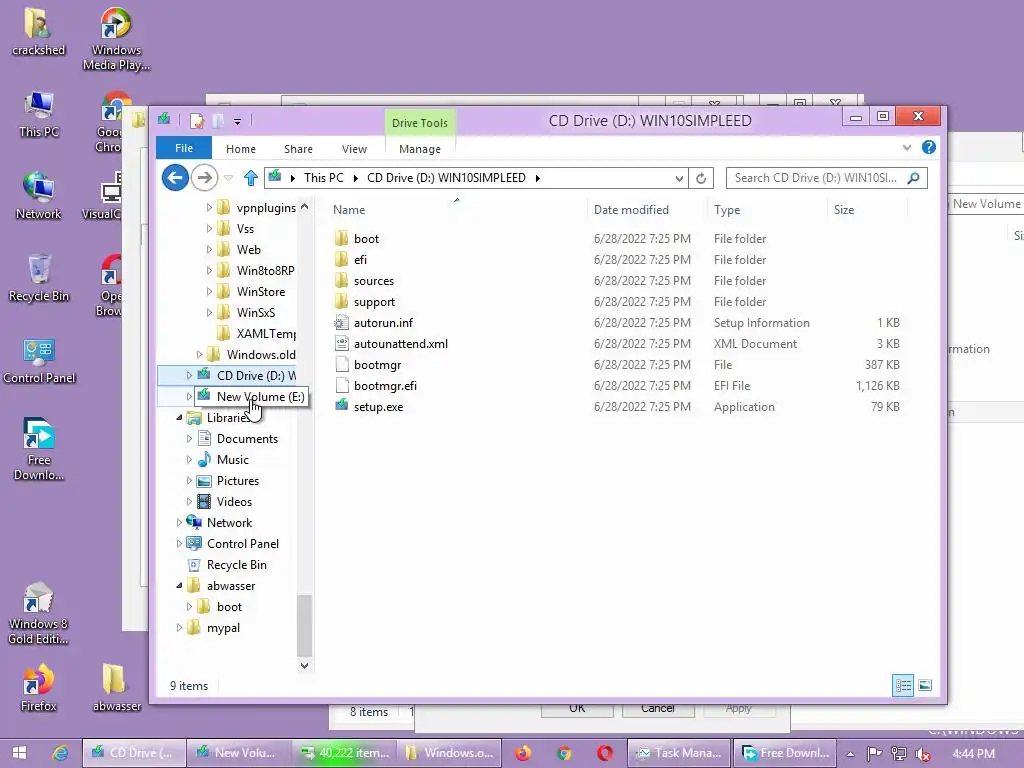Select the setup.exe file icon
The height and width of the screenshot is (768, 1024).
click(342, 406)
